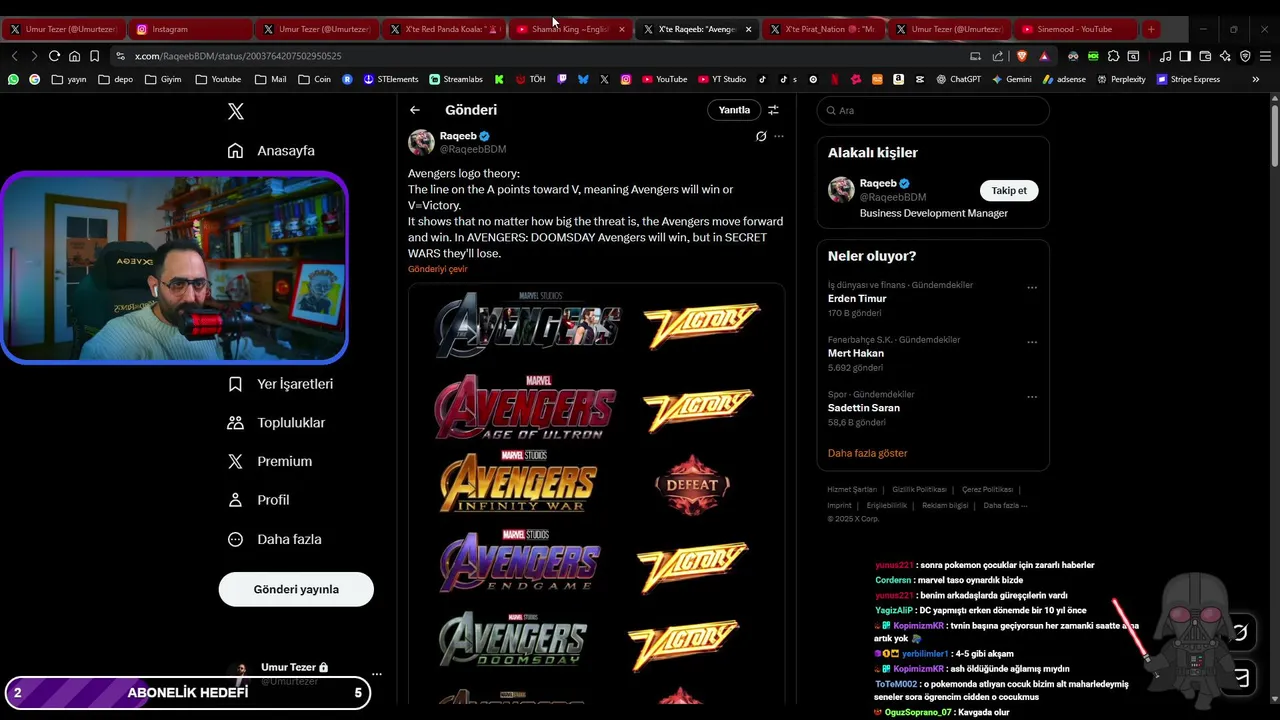Viewport: 1280px width, 720px height.
Task: Open options for the Mert Hakan trend
Action: 1032,342
